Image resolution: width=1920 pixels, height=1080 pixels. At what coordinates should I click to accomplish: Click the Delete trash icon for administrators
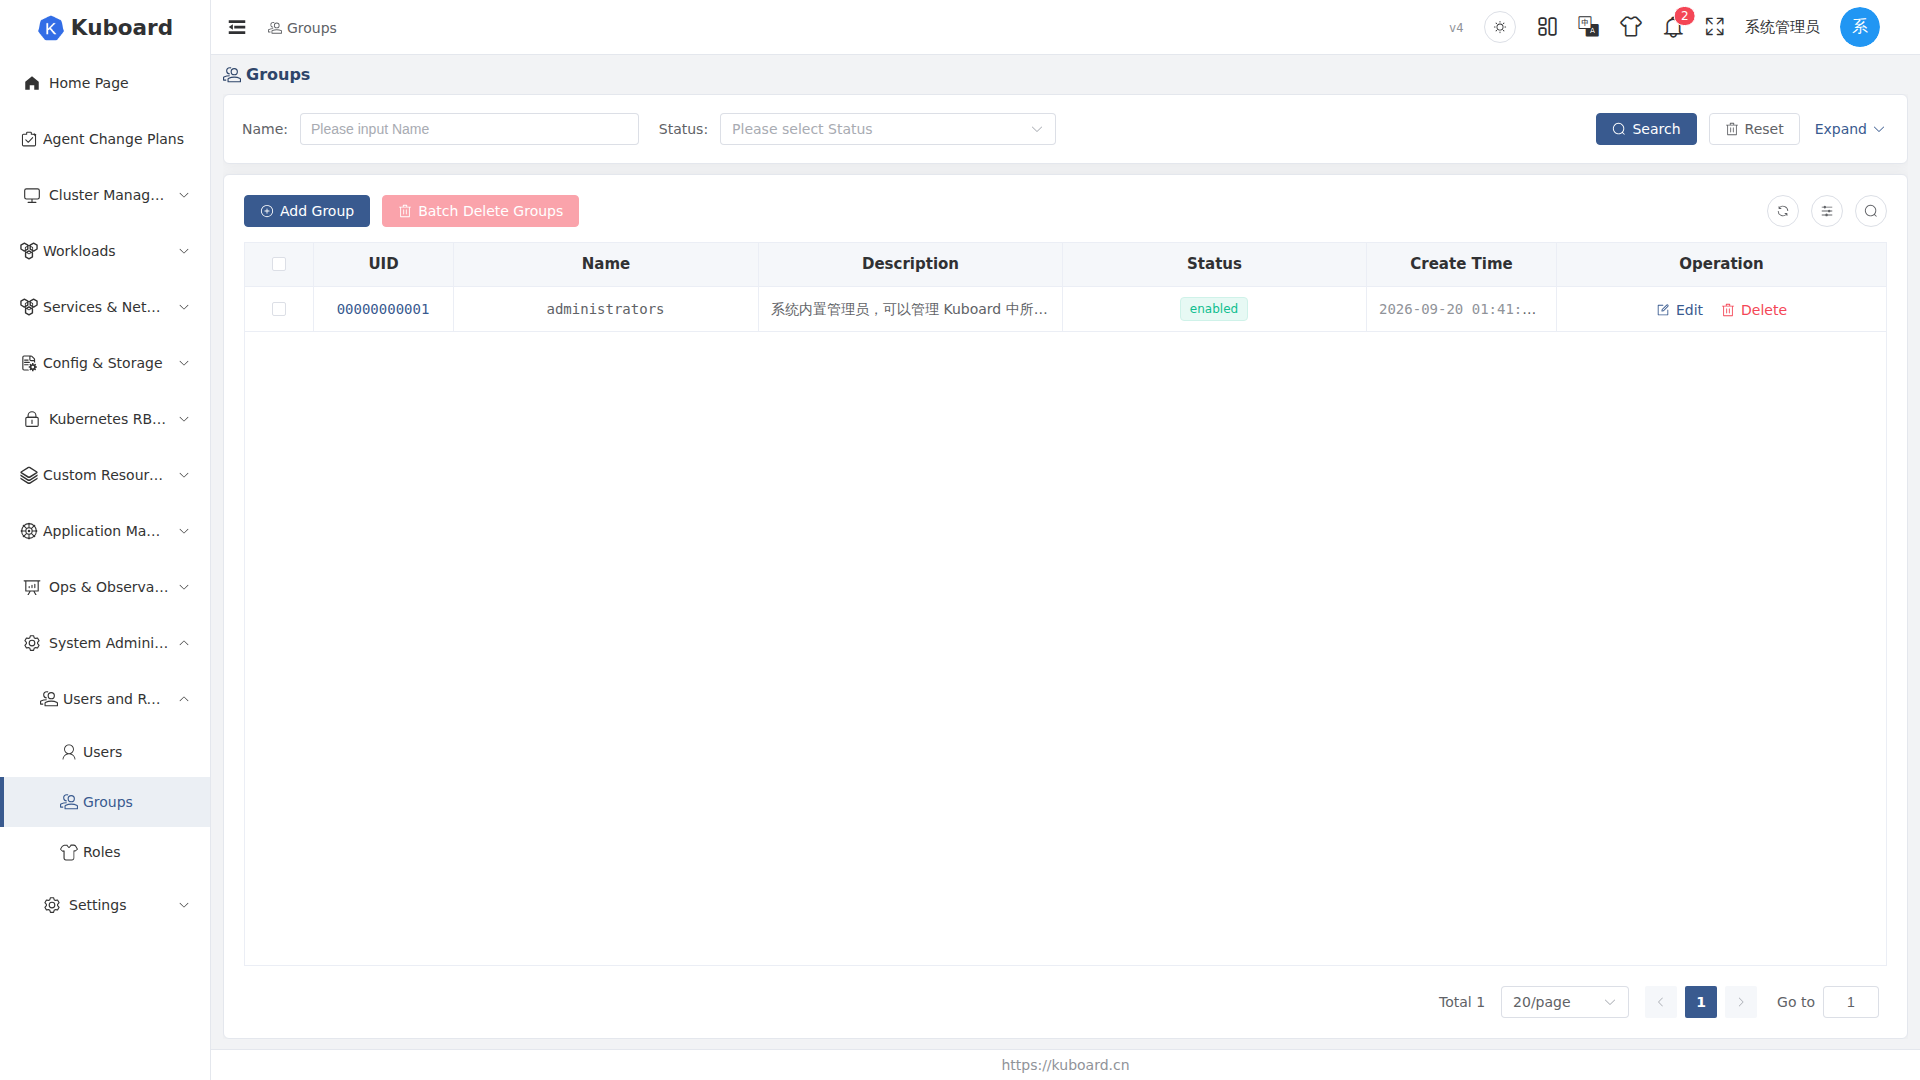click(x=1728, y=310)
